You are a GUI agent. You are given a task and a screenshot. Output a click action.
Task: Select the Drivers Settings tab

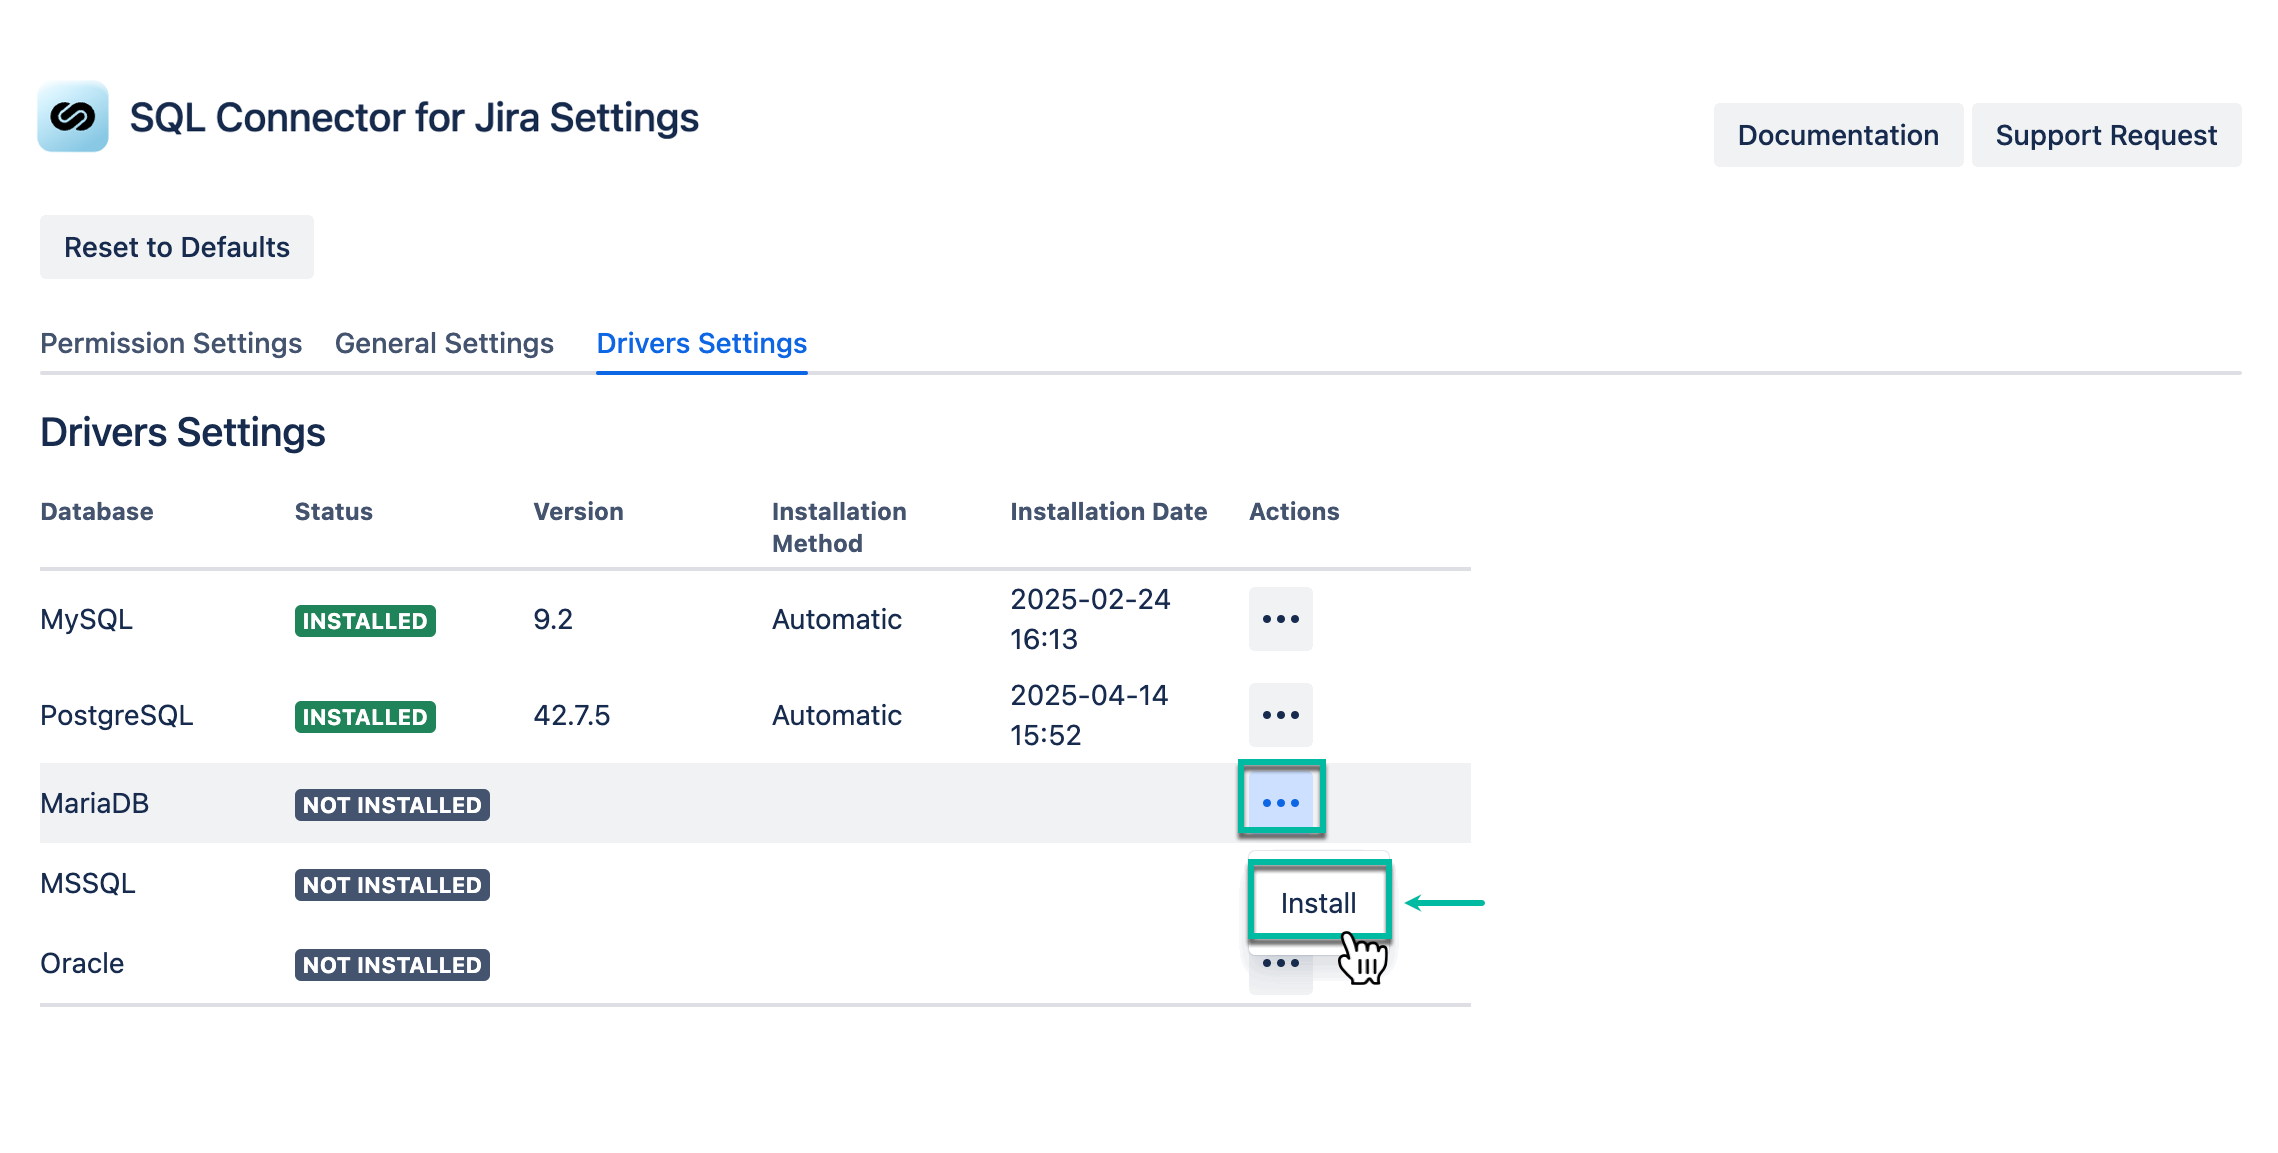point(702,343)
